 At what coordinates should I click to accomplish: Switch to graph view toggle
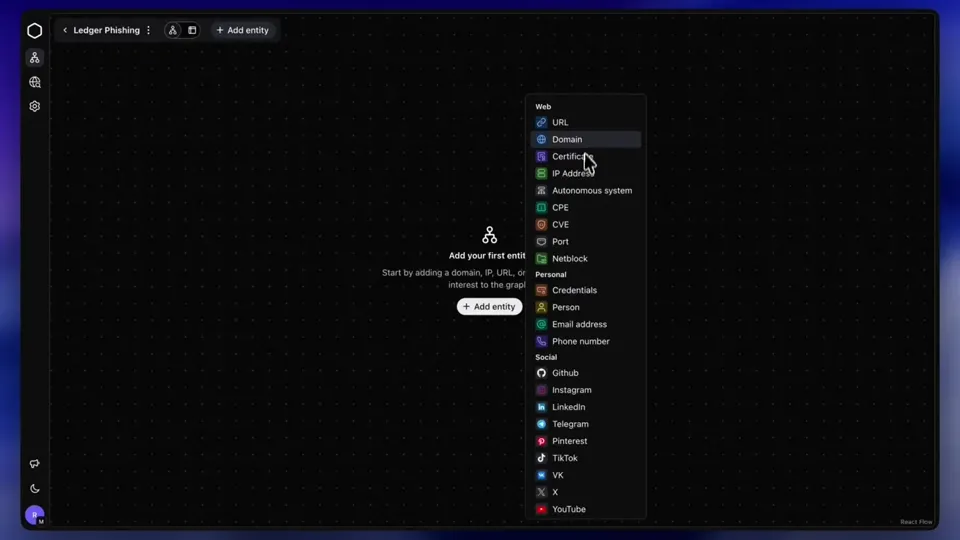pos(173,30)
